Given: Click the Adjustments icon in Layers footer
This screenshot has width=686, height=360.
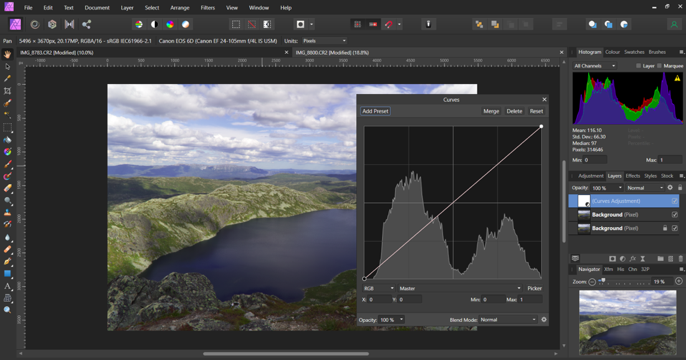Looking at the screenshot, I should (622, 259).
